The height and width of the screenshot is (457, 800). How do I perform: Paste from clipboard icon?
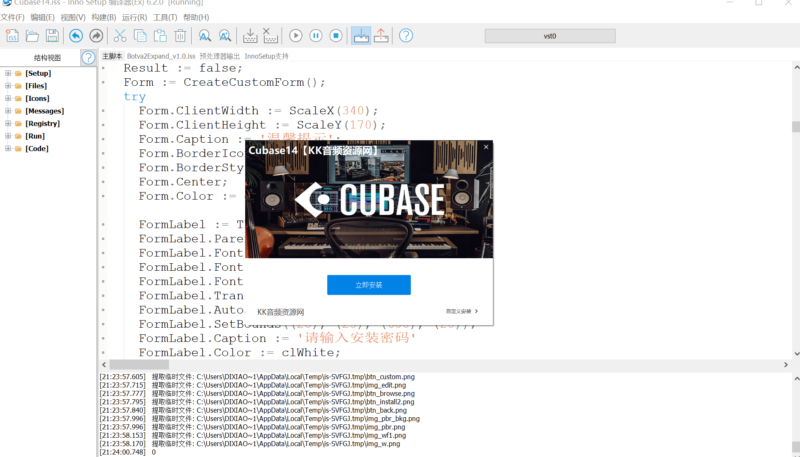(160, 36)
